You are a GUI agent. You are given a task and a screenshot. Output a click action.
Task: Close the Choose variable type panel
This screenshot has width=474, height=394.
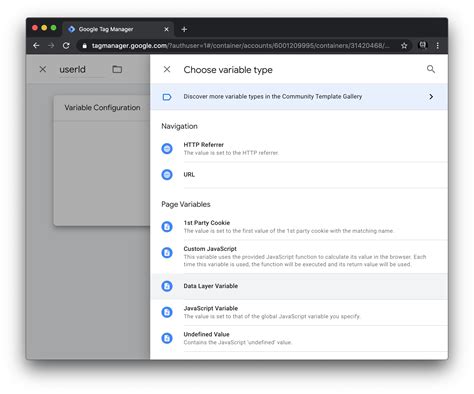(x=167, y=69)
